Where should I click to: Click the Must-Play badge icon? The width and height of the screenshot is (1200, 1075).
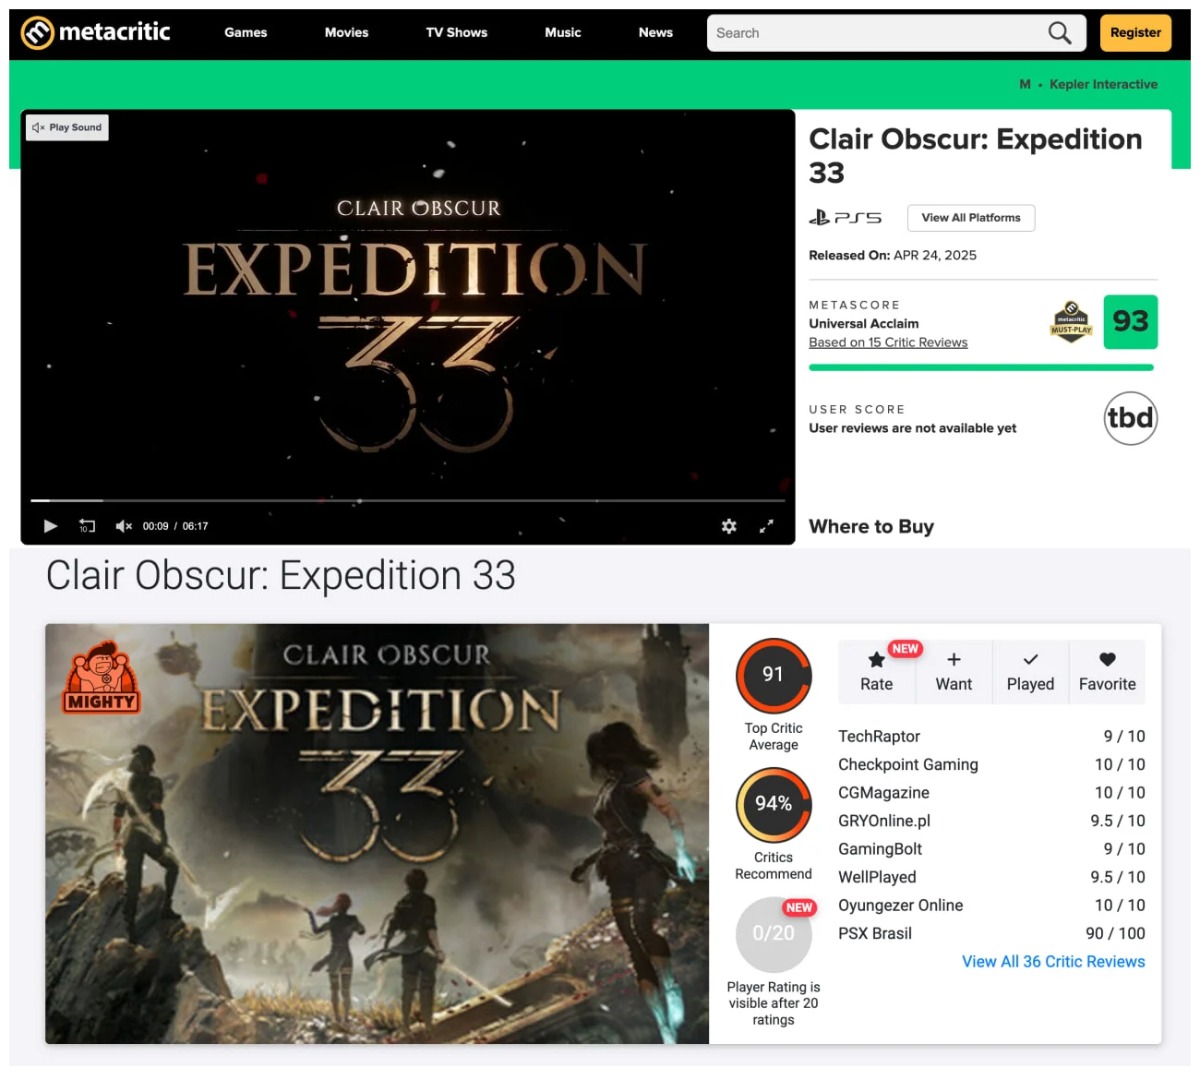[x=1071, y=322]
